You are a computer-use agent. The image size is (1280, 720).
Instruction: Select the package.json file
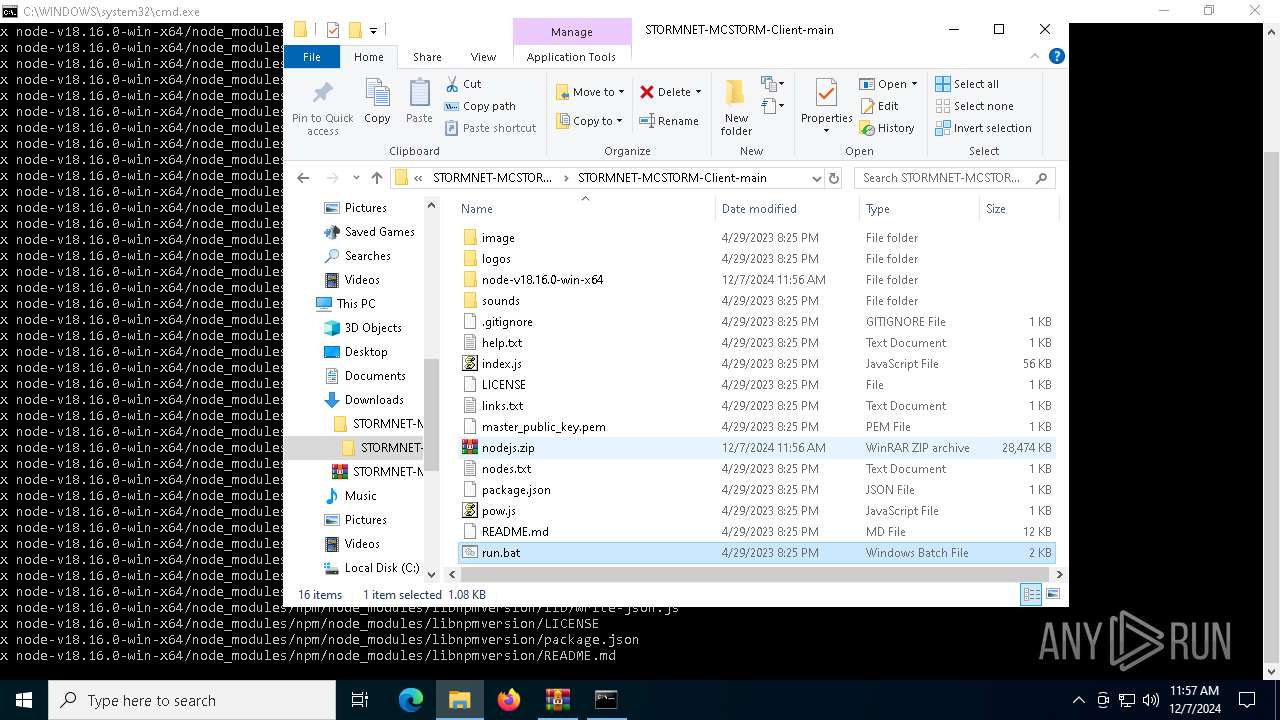point(756,490)
